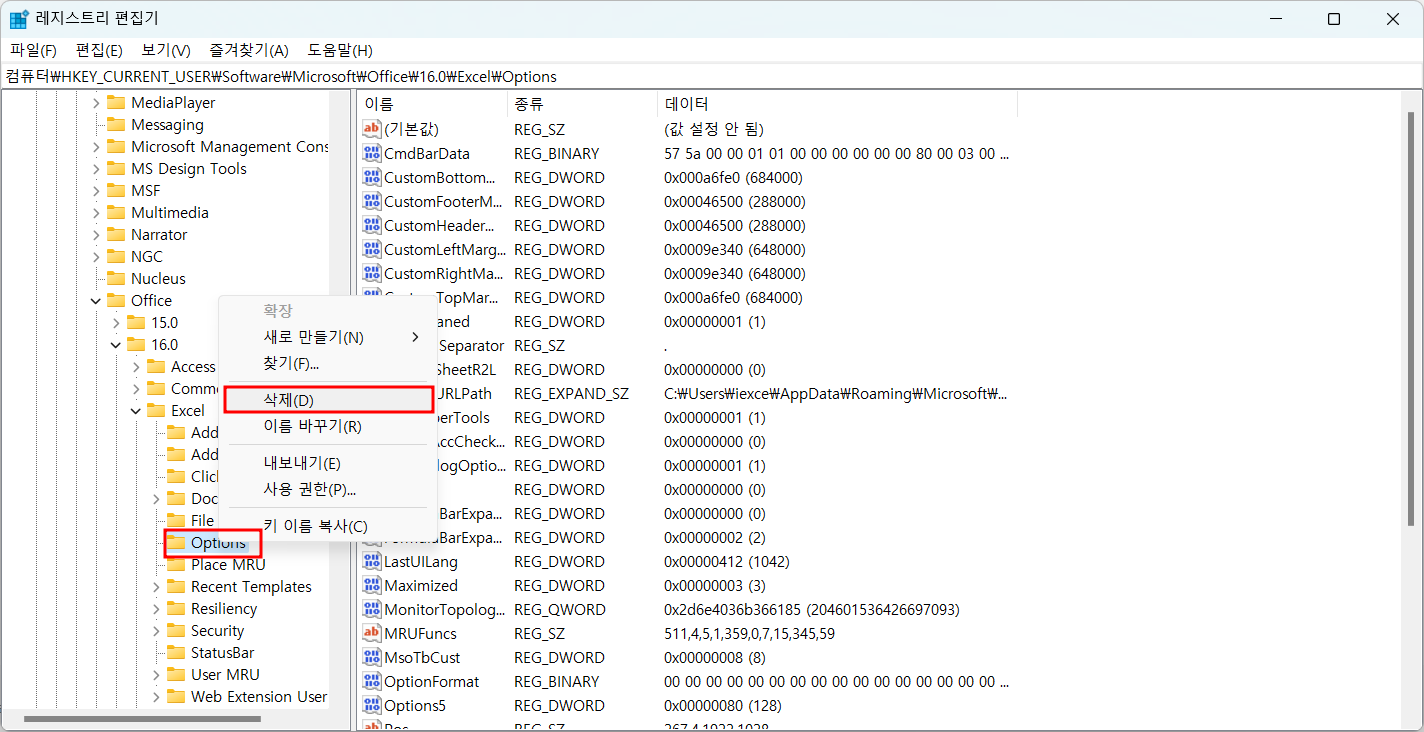
Task: Select the CustomHeader... value icon
Action: click(372, 225)
